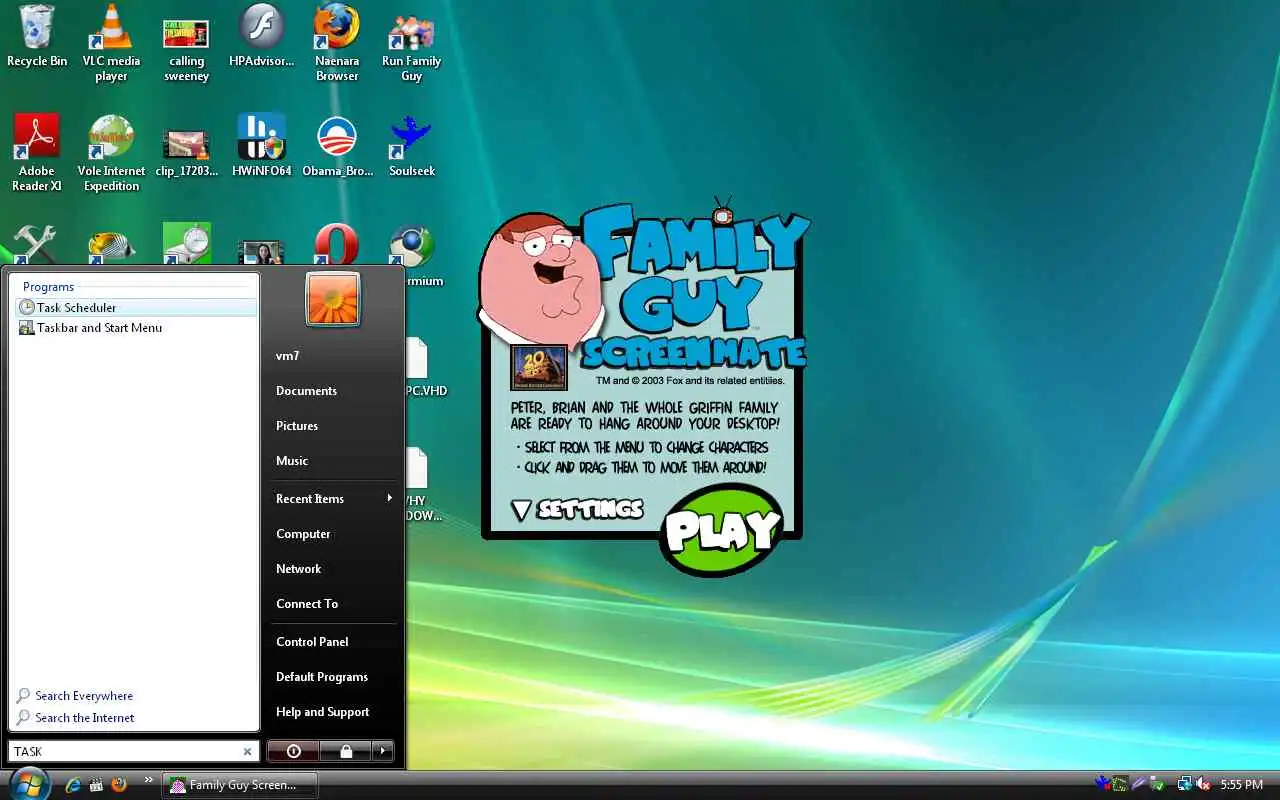Open the green graph monitor tray icon
The height and width of the screenshot is (800, 1280).
(1120, 785)
